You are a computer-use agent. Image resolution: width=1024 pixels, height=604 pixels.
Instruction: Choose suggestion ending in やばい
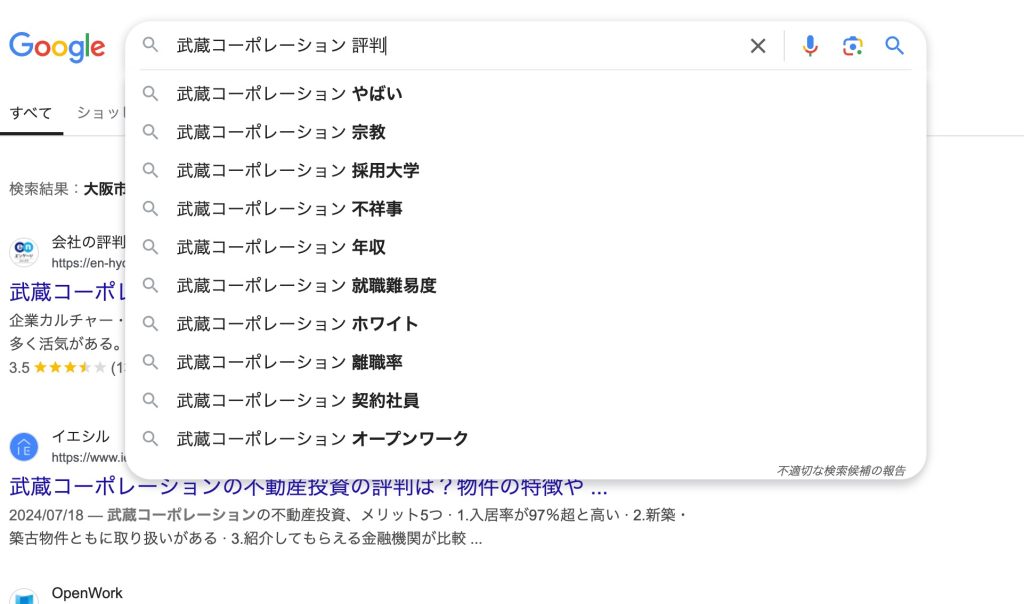(x=290, y=94)
